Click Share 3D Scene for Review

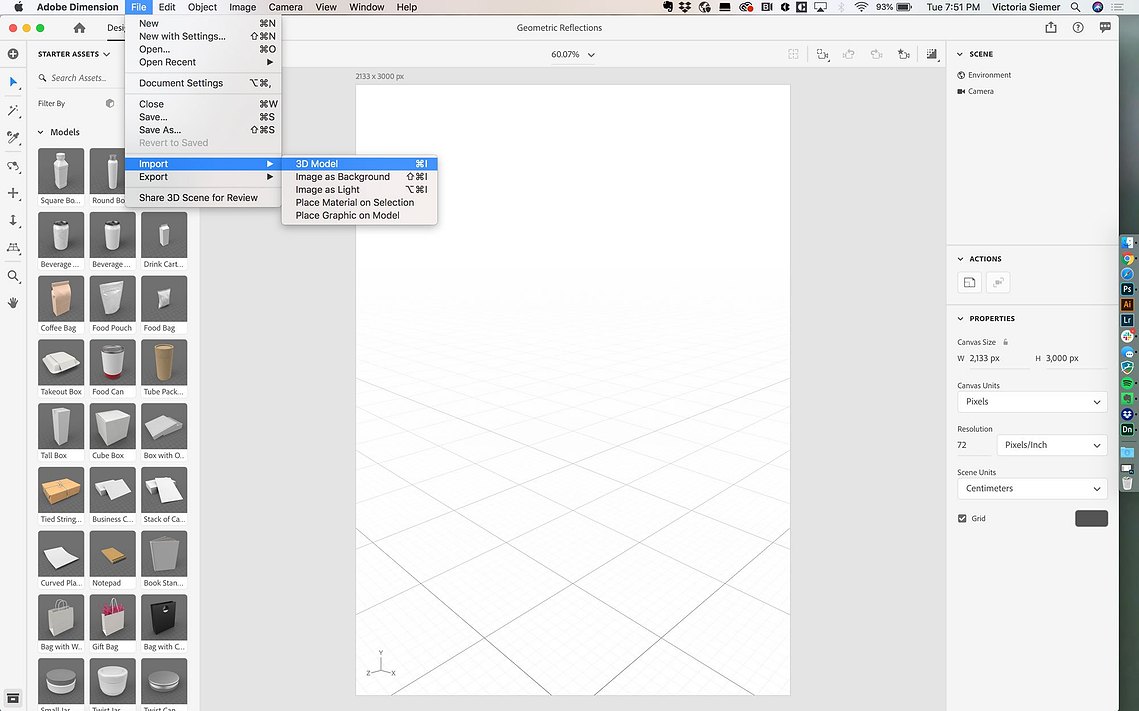(203, 198)
